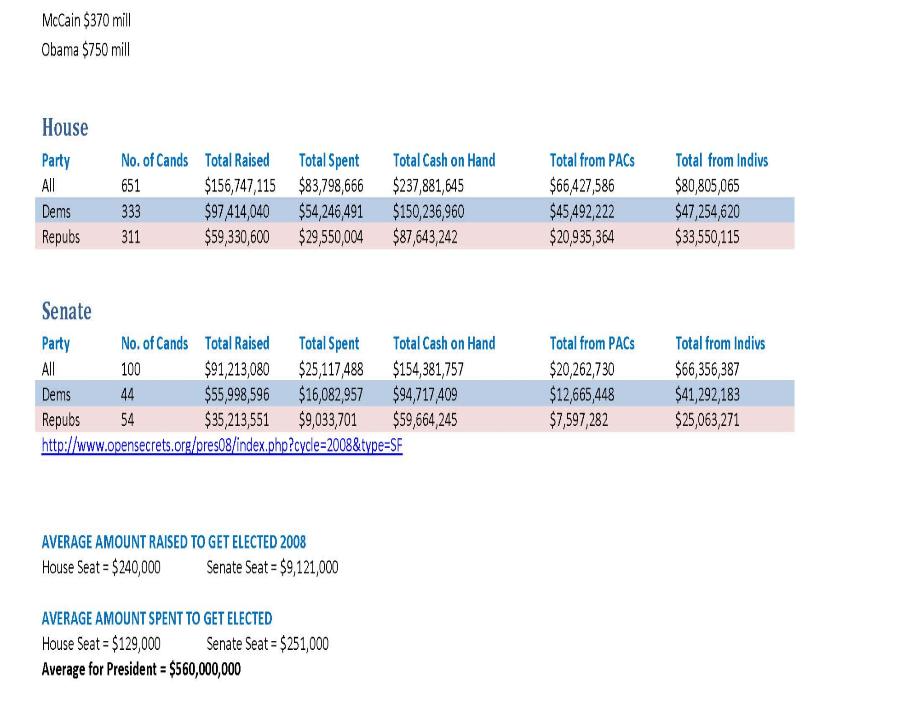Click the Senate section heading
920x710 pixels.
point(66,311)
